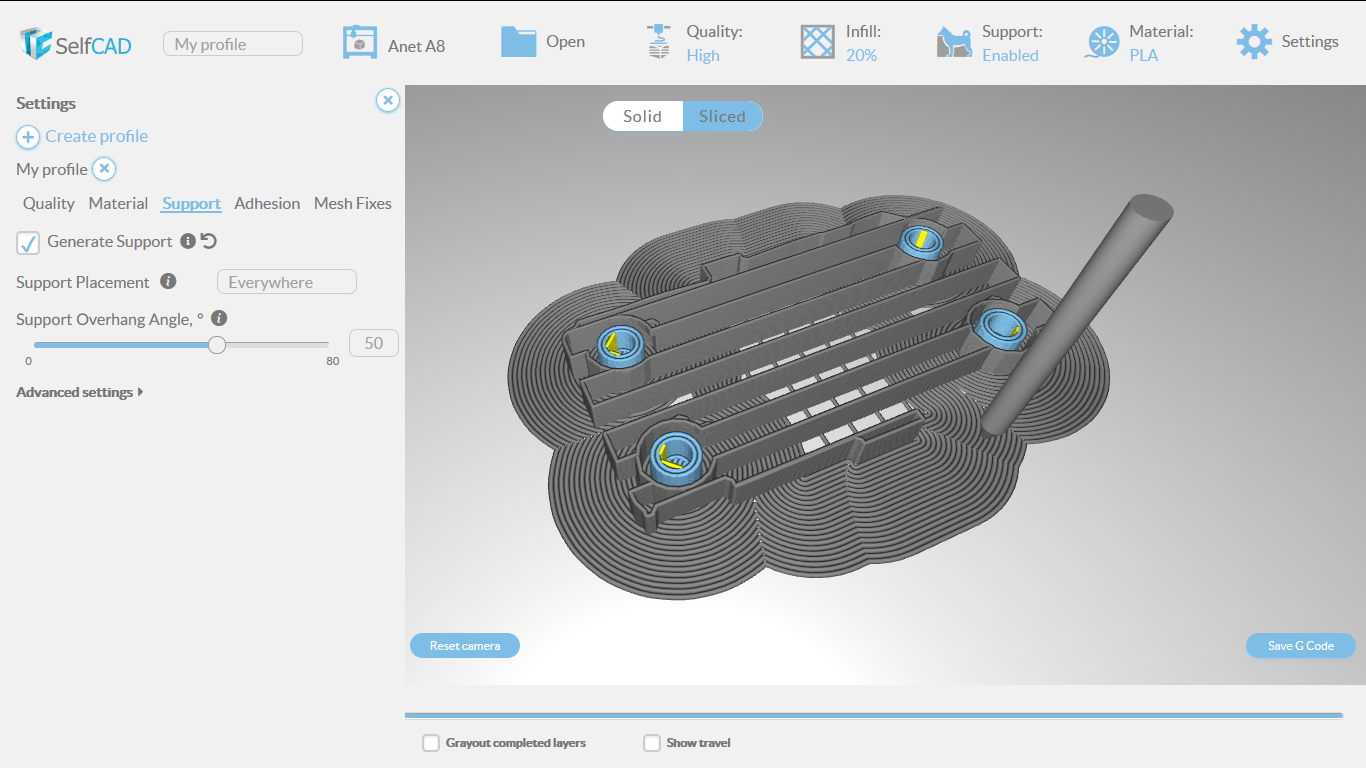Viewport: 1366px width, 768px height.
Task: Click the SelfCAD logo
Action: 75,43
